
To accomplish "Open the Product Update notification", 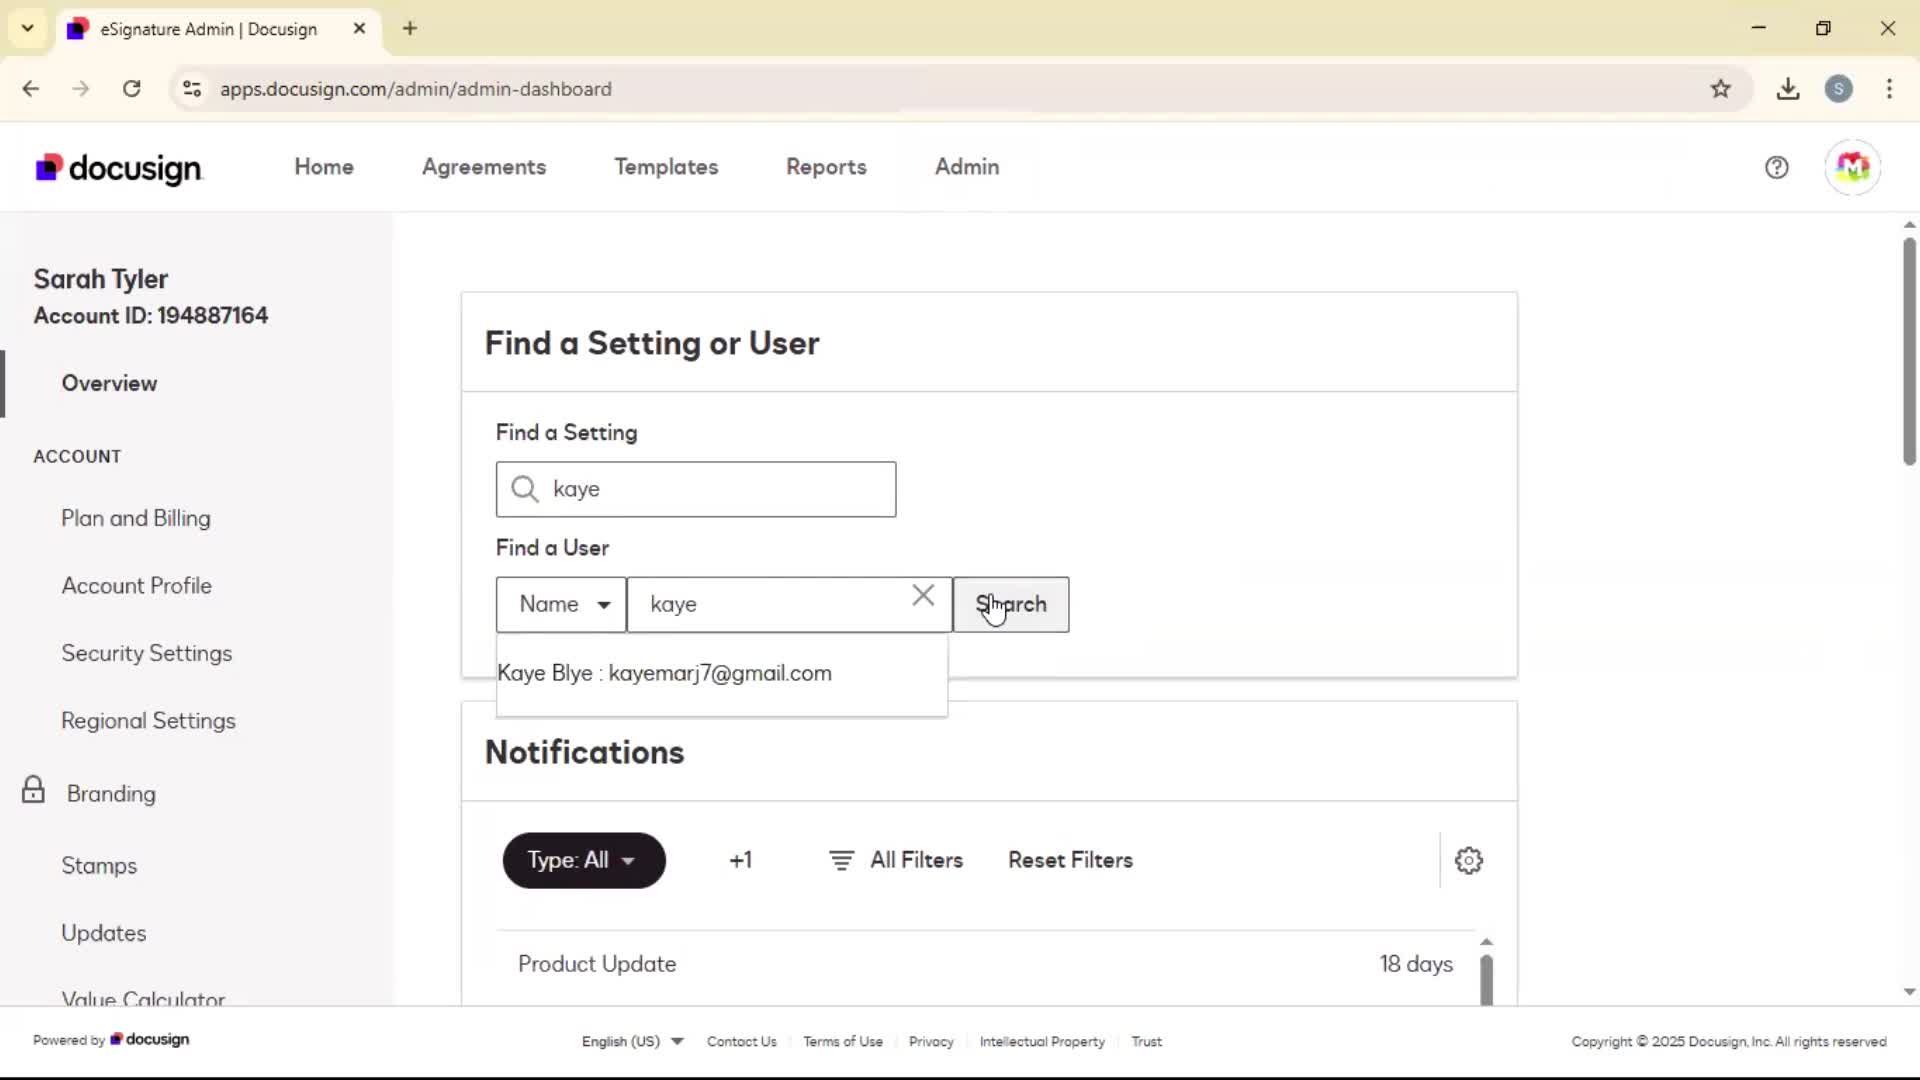I will [x=985, y=964].
